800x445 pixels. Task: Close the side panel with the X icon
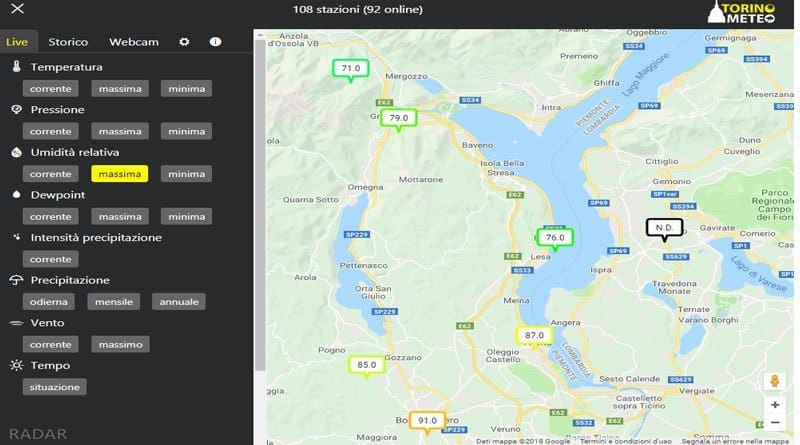coord(17,9)
